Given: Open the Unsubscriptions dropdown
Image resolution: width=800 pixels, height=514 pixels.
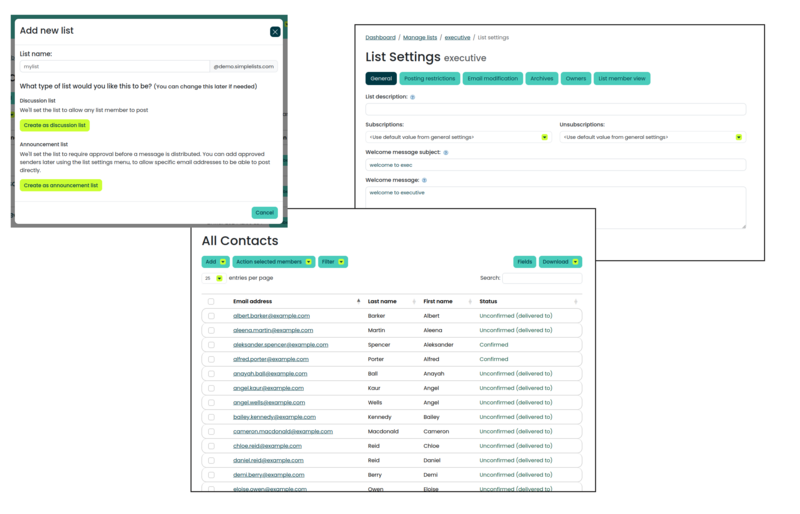Looking at the screenshot, I should click(x=652, y=137).
